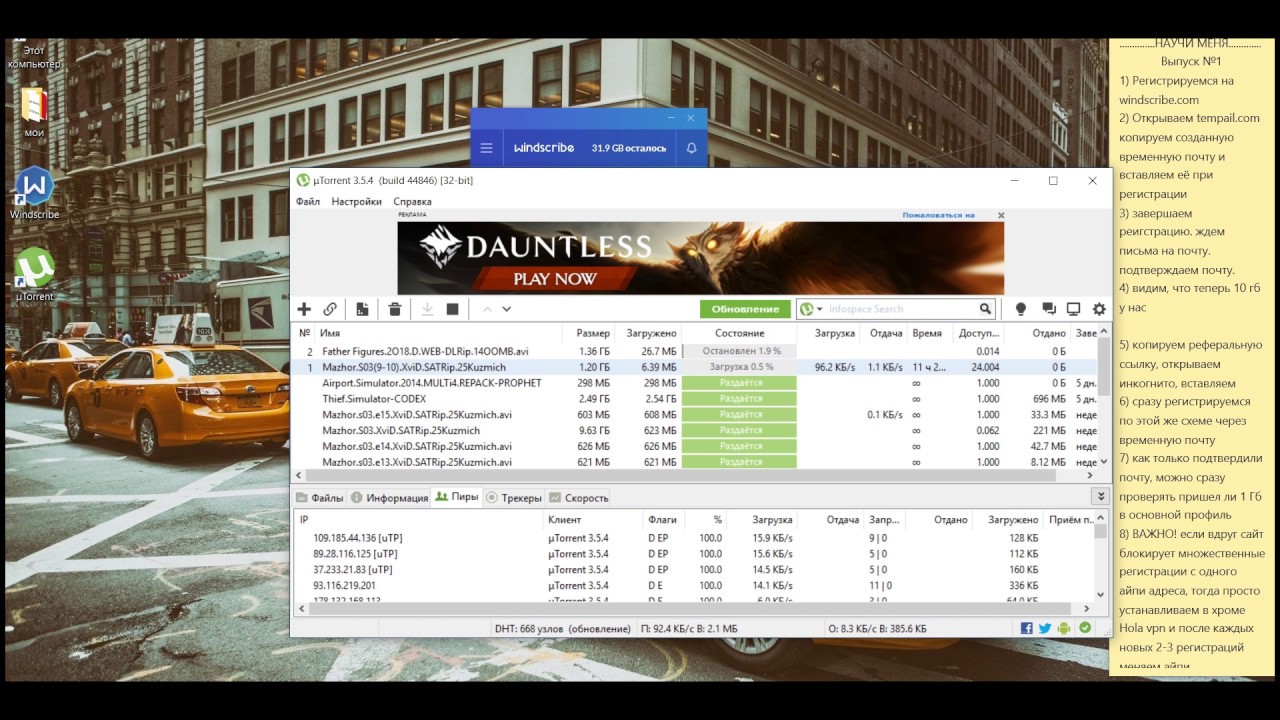Open the µTorrent desktop shortcut
The height and width of the screenshot is (720, 1280).
tap(35, 275)
